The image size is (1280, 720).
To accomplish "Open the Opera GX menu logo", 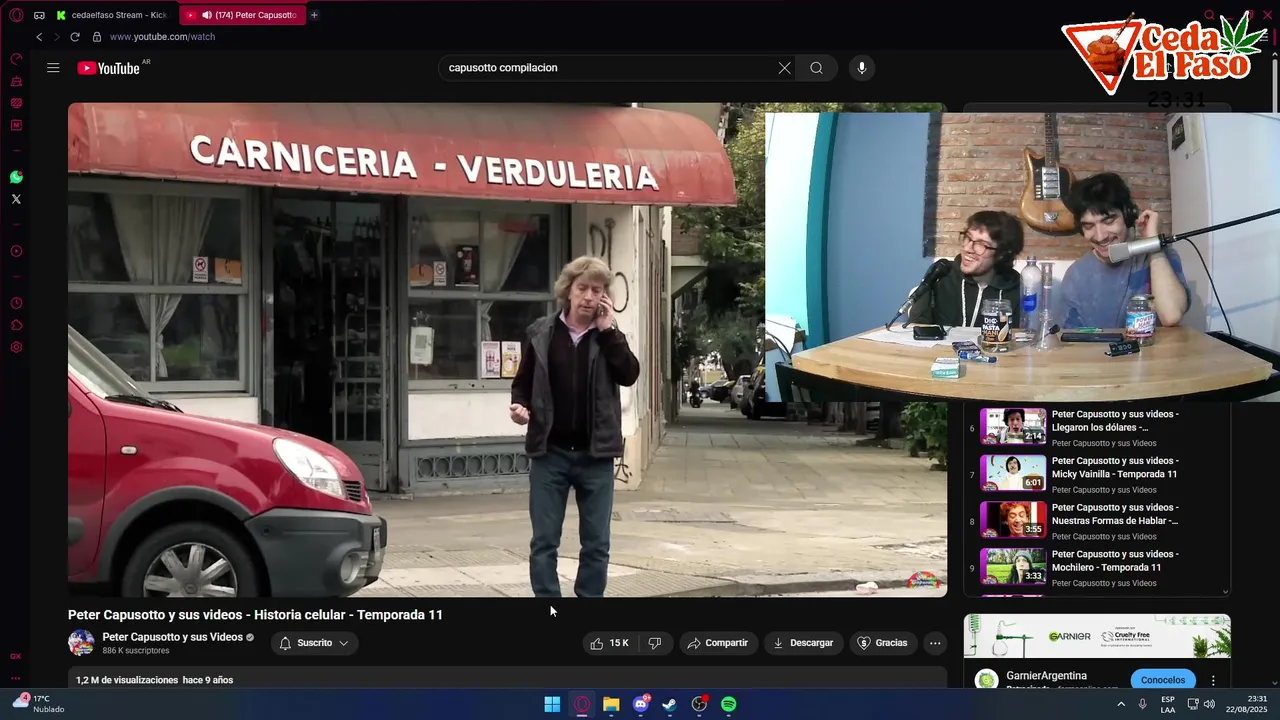I will point(16,15).
